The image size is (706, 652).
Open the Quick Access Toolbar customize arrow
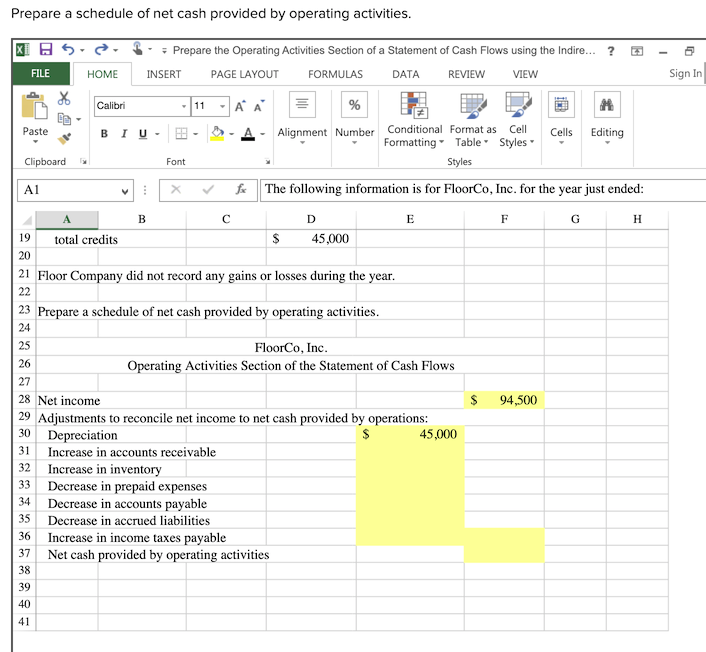click(164, 50)
